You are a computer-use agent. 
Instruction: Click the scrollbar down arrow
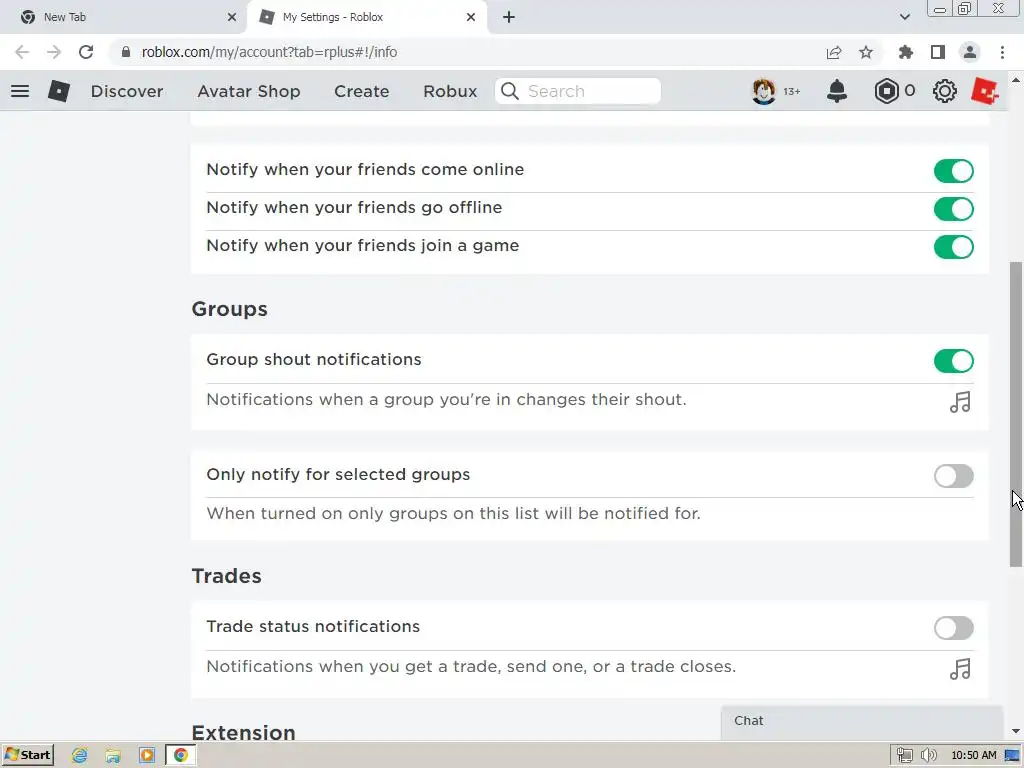(x=1016, y=731)
